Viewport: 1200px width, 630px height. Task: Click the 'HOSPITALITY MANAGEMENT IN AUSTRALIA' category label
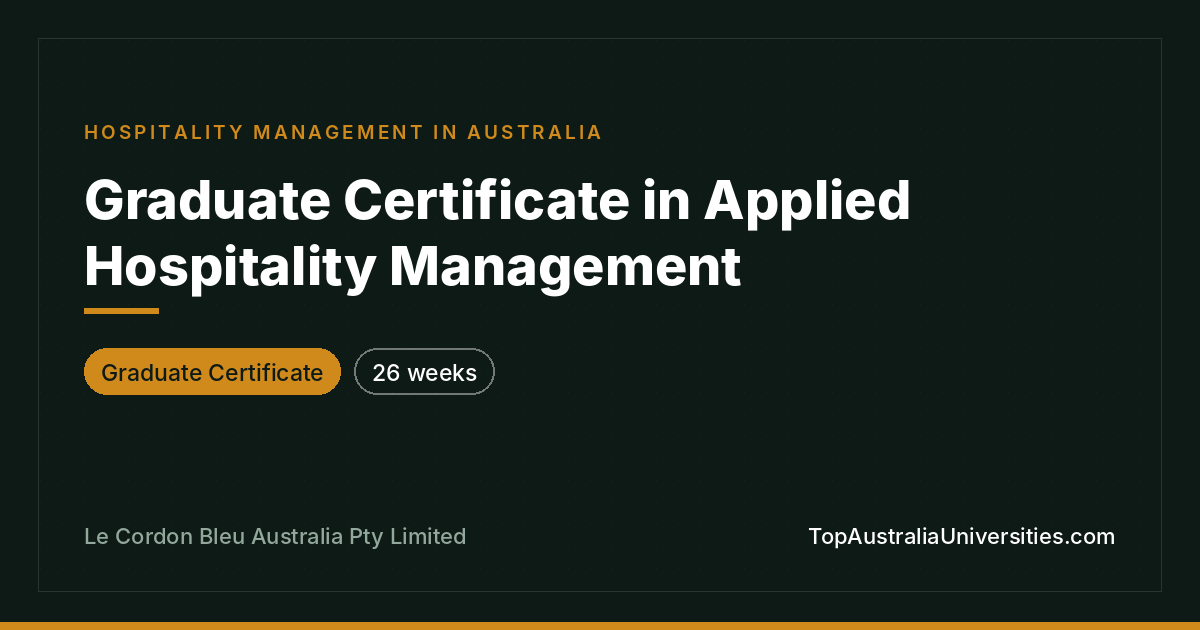click(343, 132)
